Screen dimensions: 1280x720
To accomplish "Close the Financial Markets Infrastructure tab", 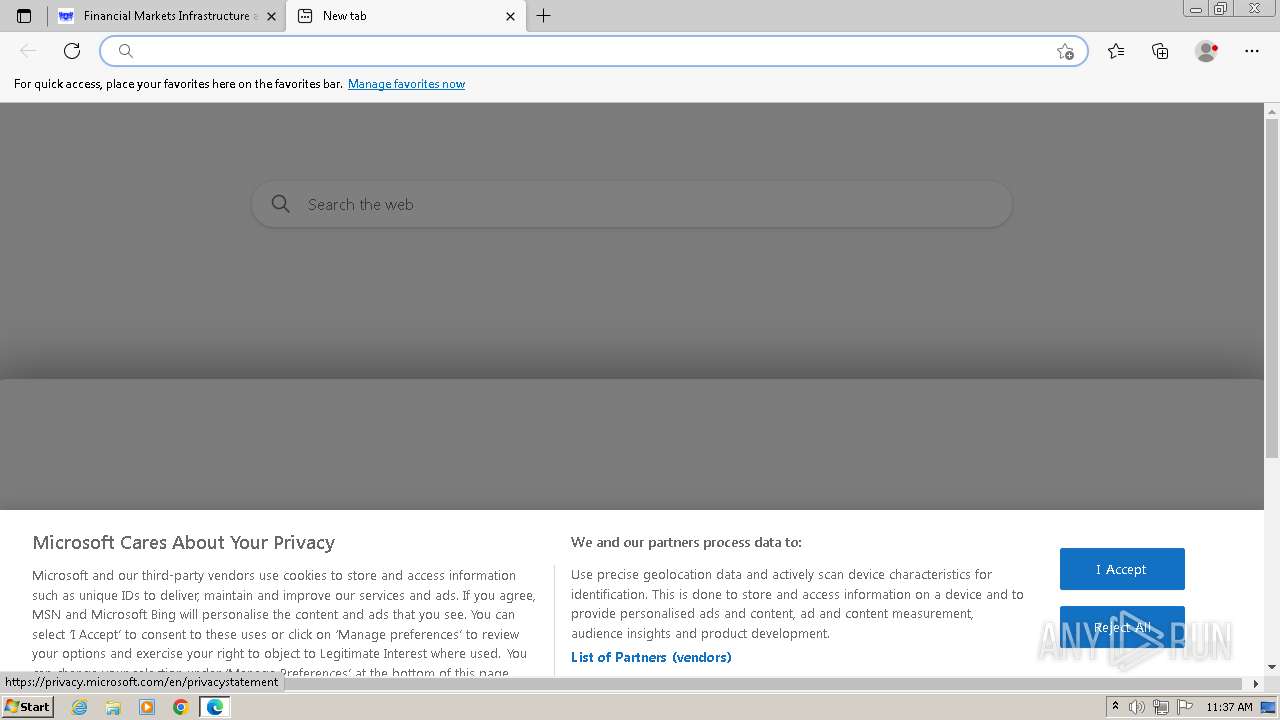I will [x=271, y=16].
